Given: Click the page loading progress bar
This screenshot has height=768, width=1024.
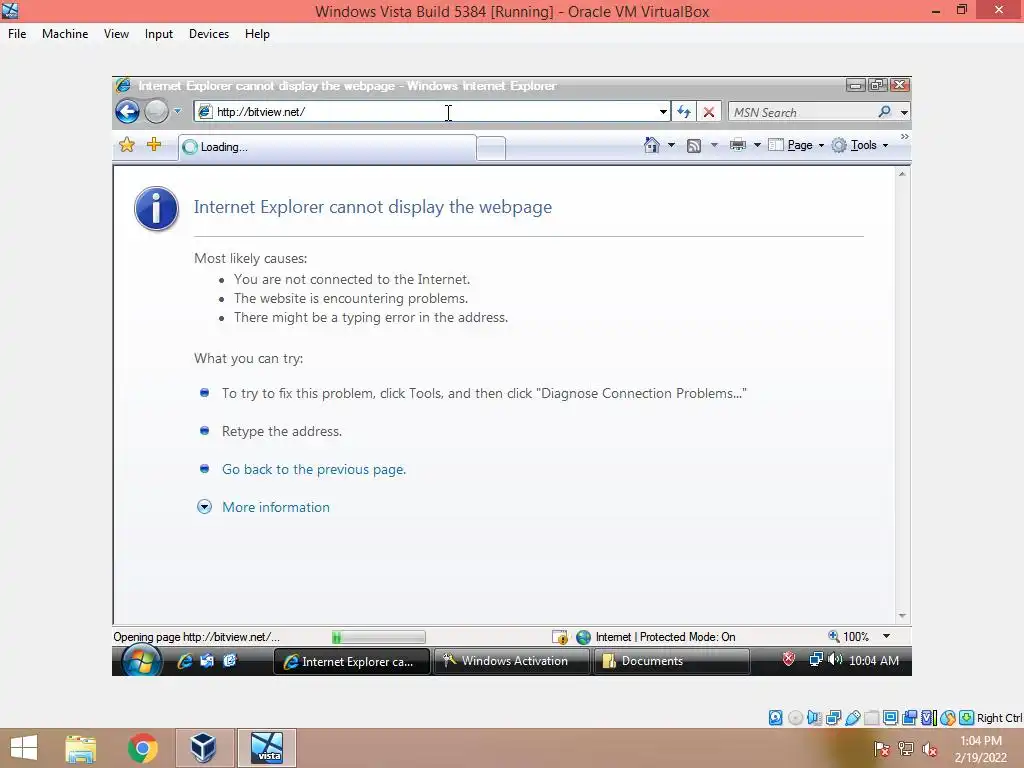Looking at the screenshot, I should (x=379, y=637).
